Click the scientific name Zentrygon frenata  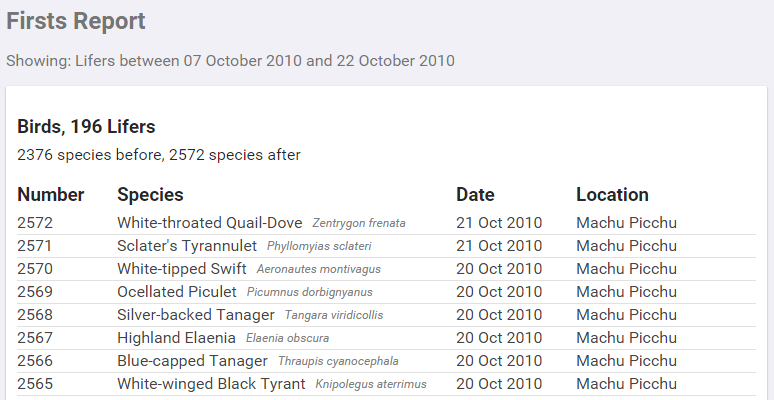pyautogui.click(x=359, y=223)
